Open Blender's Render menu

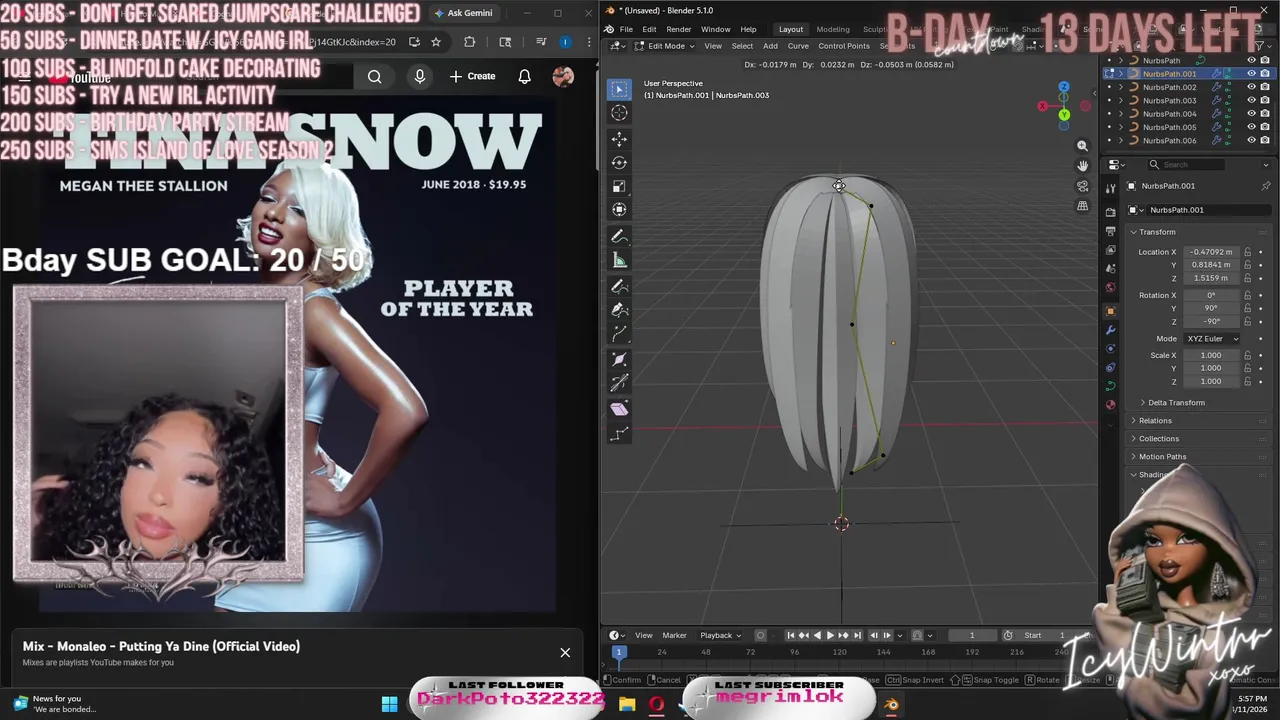[678, 29]
